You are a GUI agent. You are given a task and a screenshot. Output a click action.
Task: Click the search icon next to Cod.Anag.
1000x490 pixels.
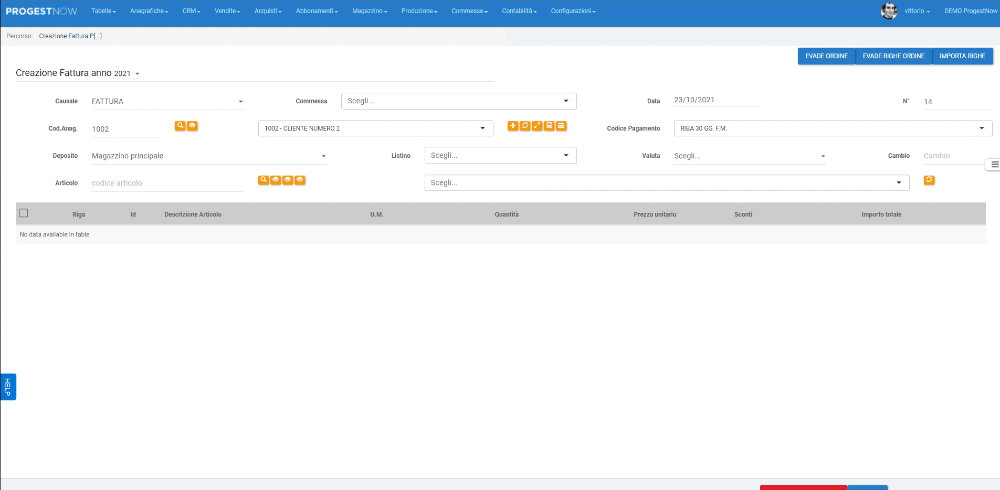[180, 126]
